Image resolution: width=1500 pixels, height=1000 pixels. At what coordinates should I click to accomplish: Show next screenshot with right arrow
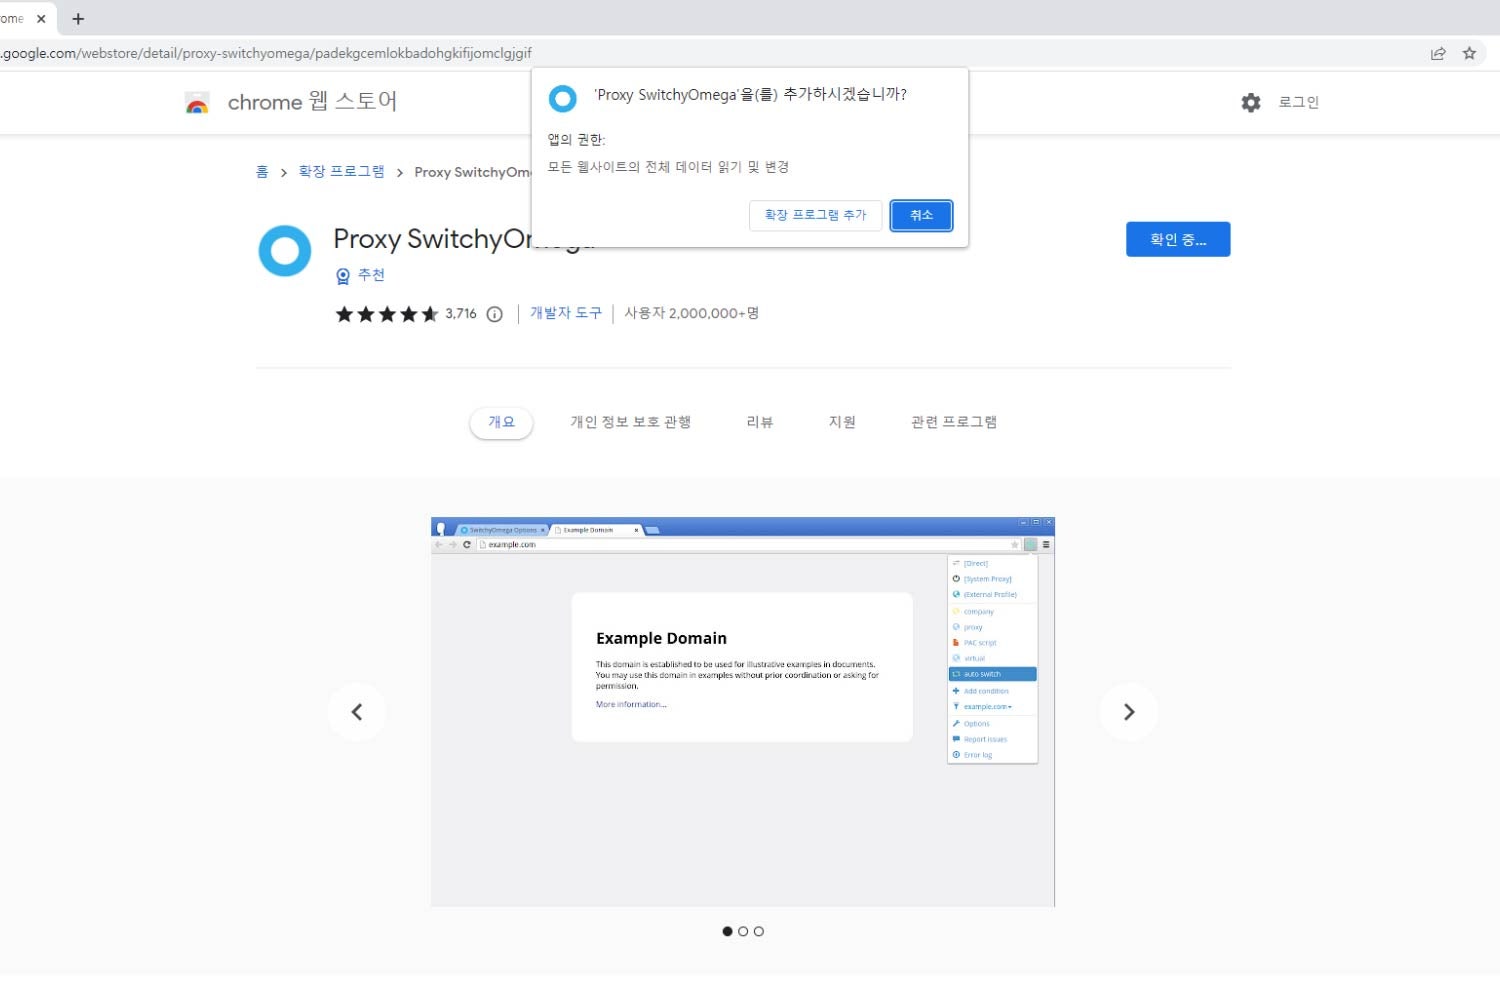click(x=1128, y=712)
